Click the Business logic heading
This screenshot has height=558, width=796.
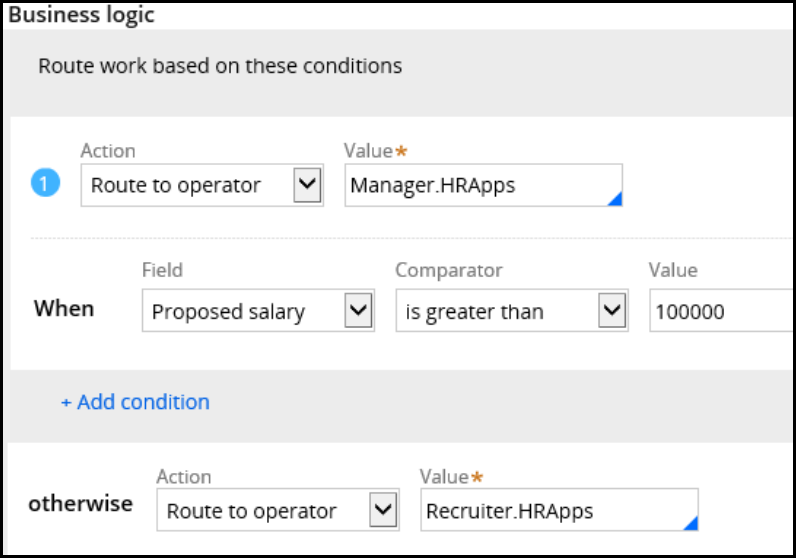point(81,16)
